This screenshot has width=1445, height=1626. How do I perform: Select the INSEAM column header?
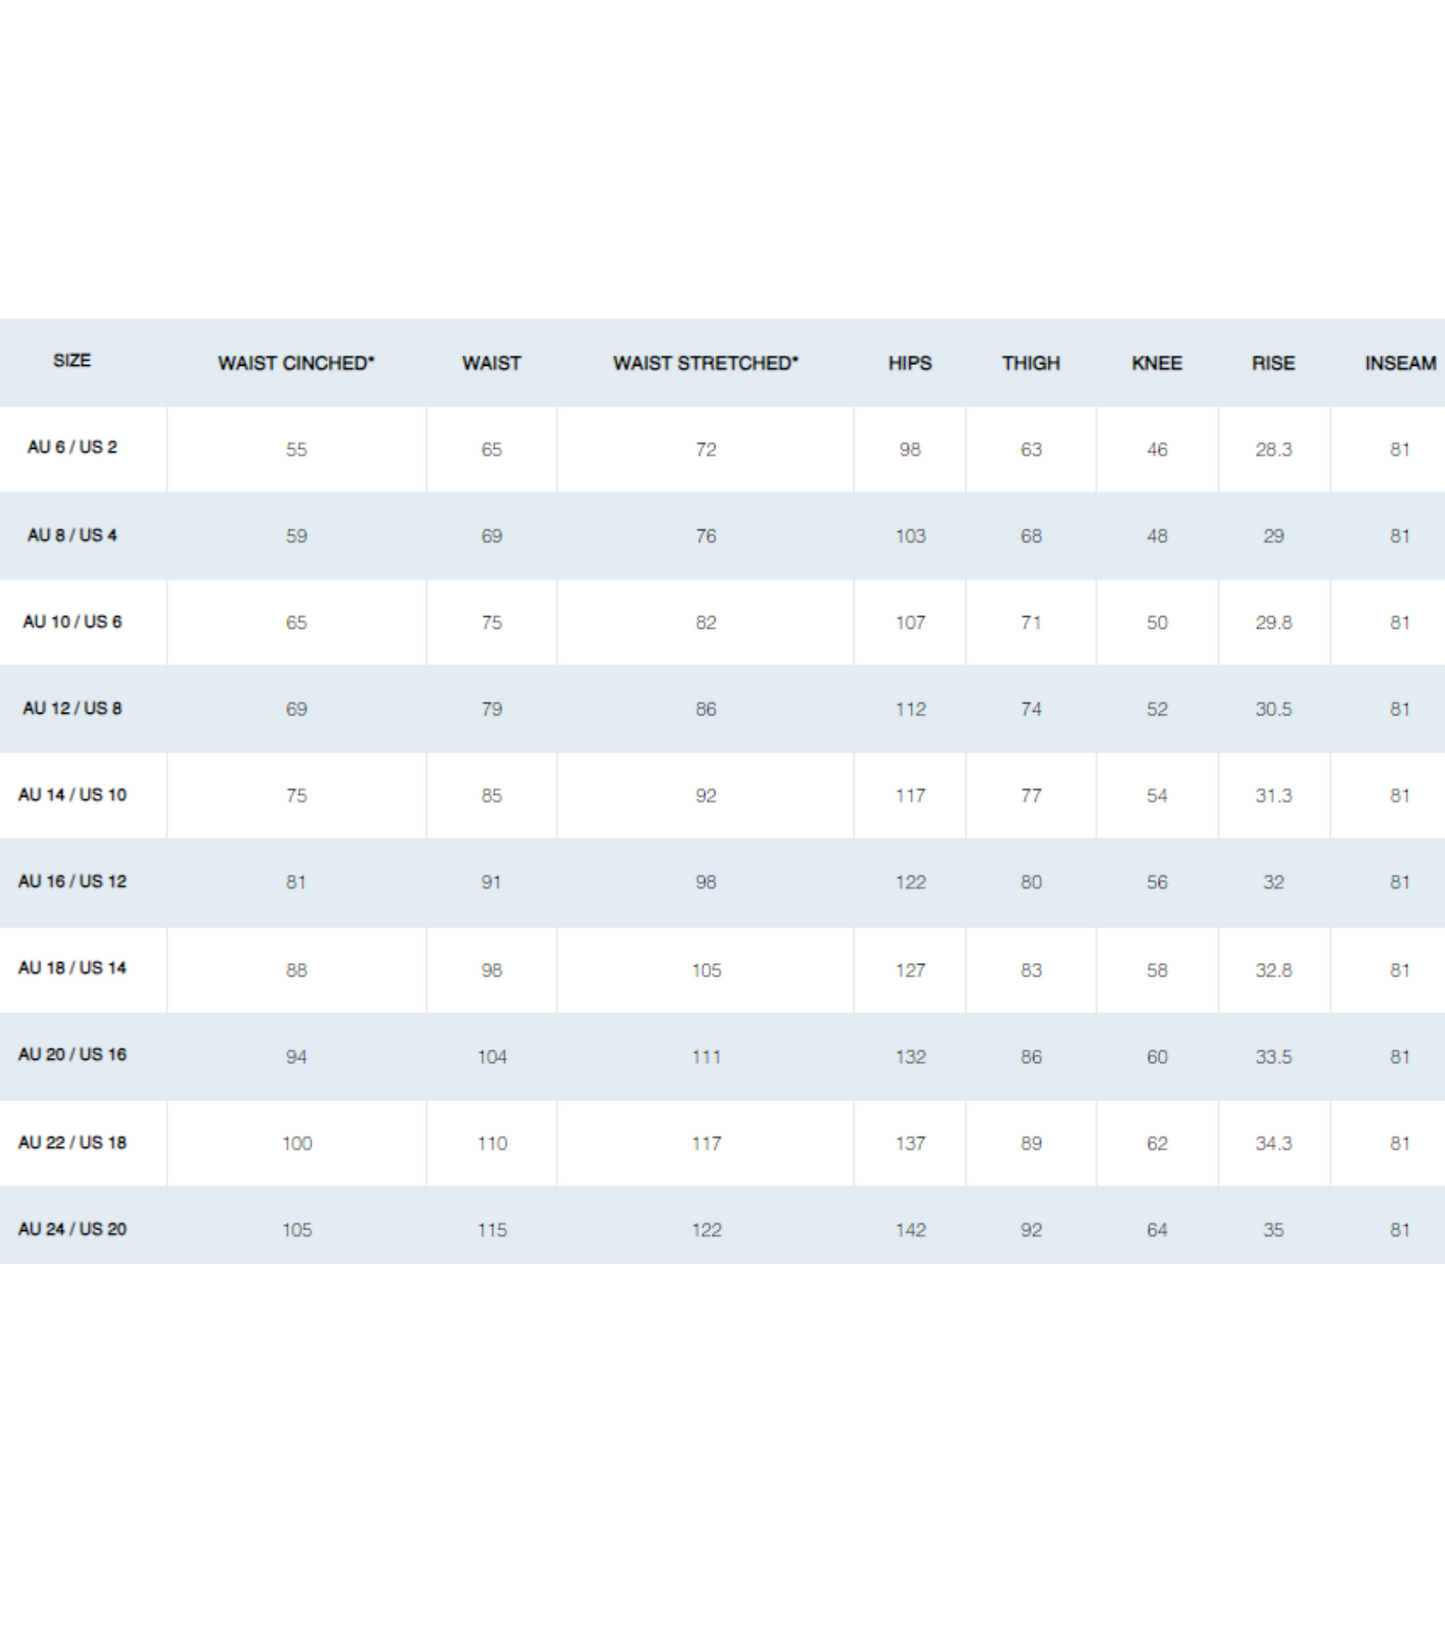(x=1400, y=363)
